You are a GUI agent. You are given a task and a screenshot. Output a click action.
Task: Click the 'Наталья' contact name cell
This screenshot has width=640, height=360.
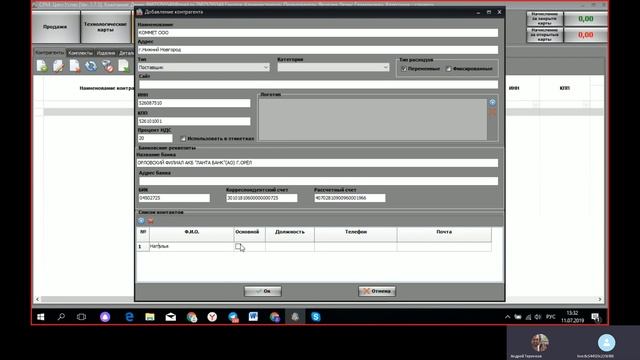[191, 247]
